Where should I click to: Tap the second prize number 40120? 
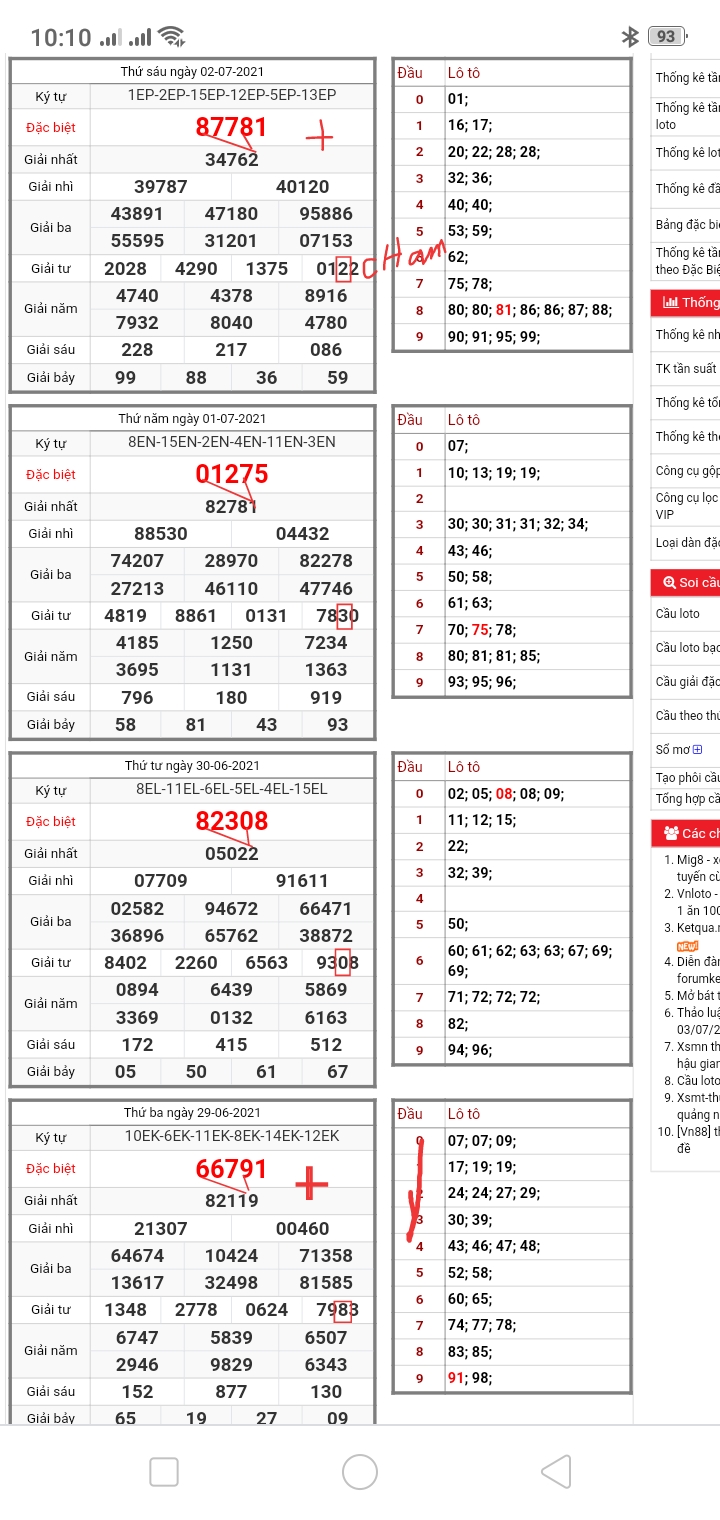tap(303, 186)
